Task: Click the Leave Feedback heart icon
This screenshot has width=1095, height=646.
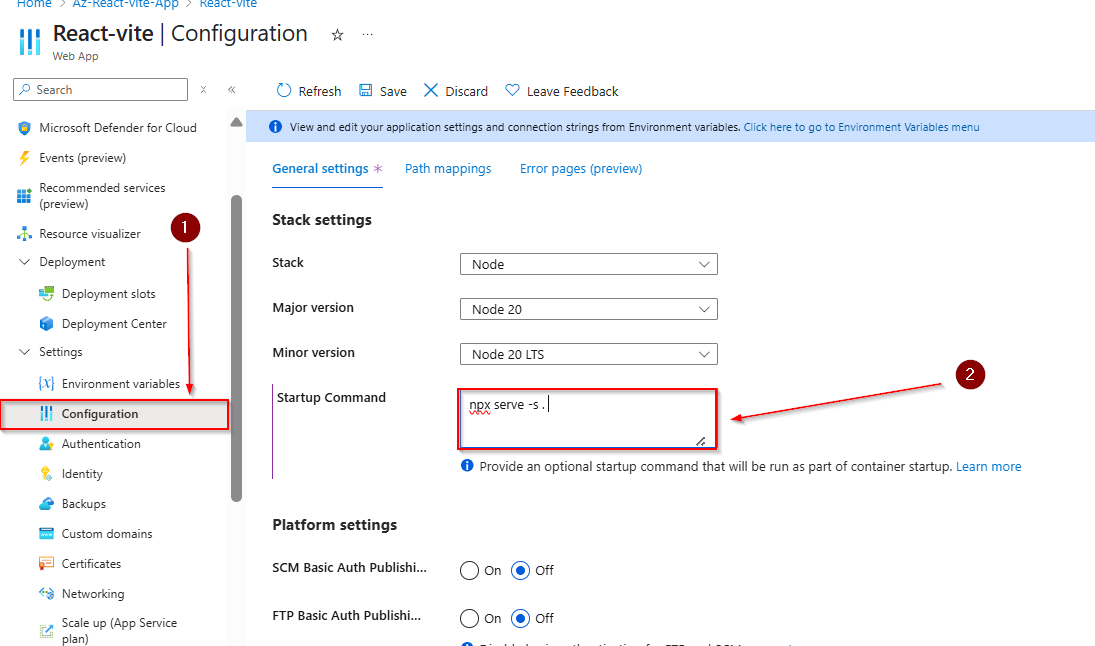Action: click(513, 90)
